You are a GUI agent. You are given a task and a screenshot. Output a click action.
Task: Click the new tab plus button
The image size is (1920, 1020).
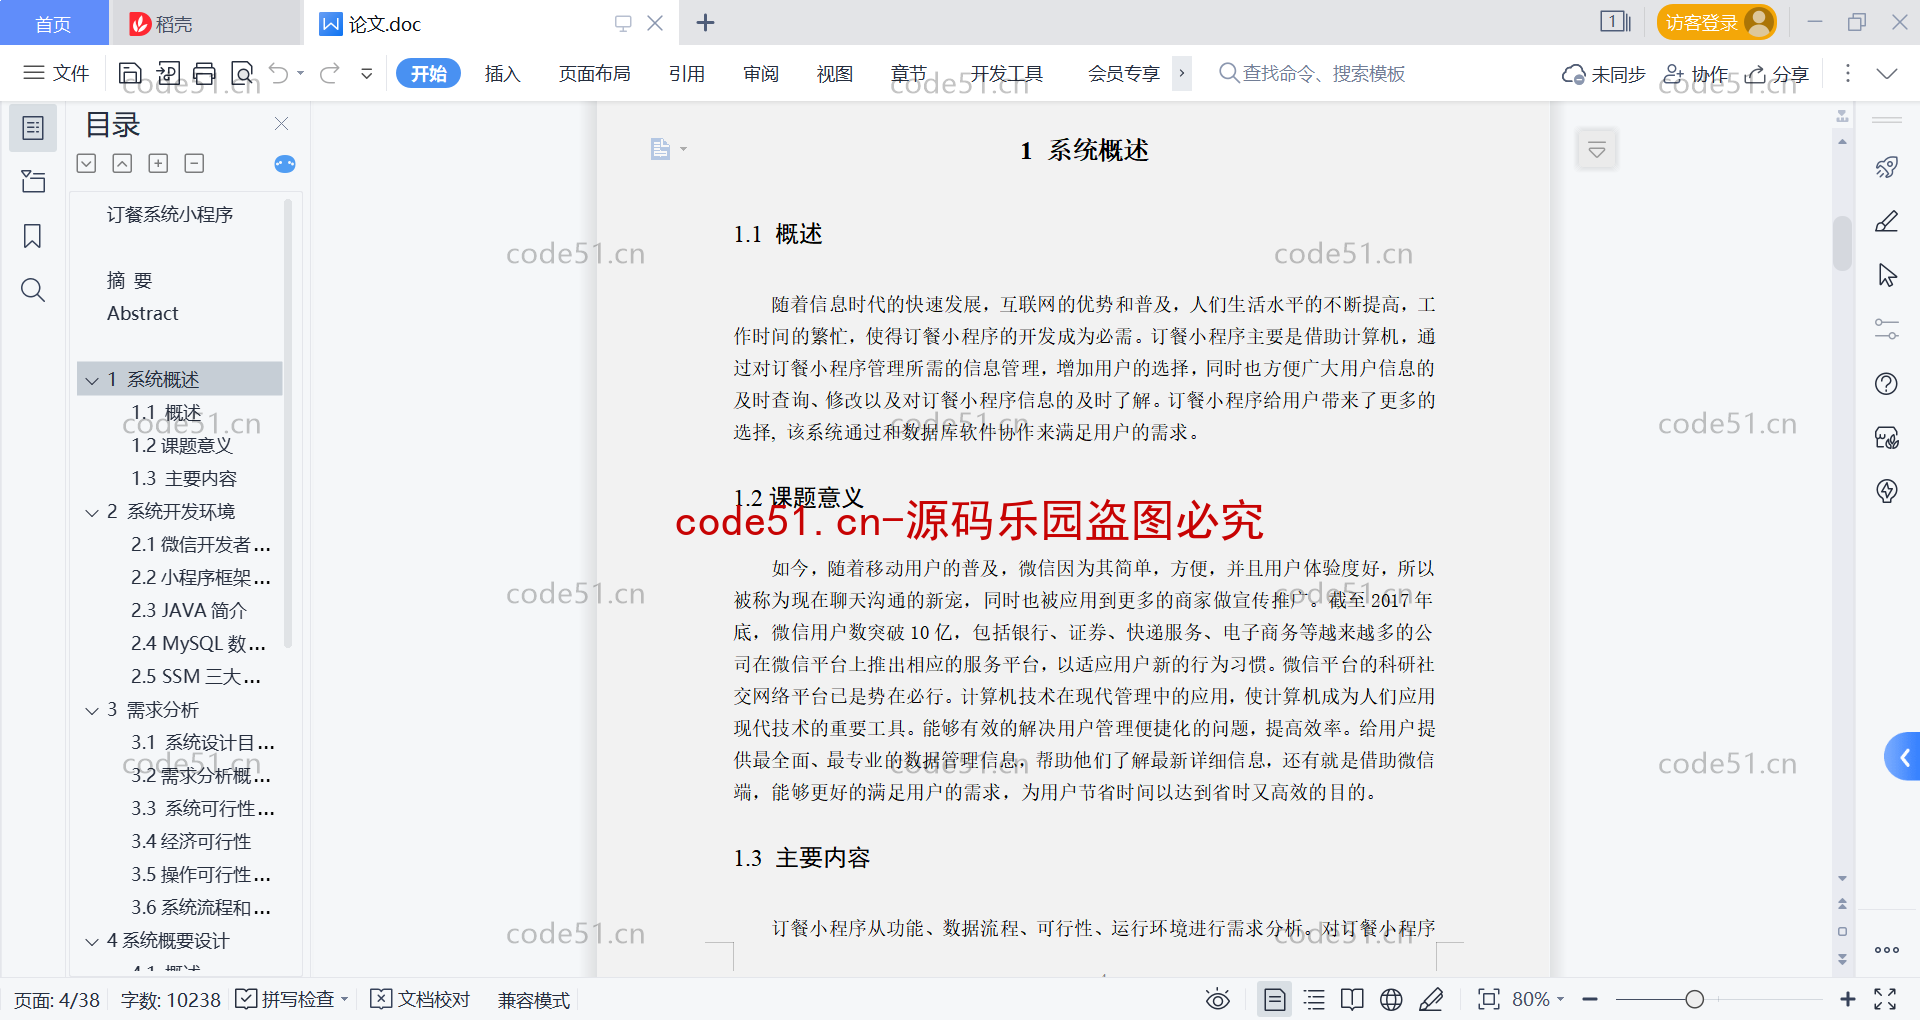click(x=705, y=23)
